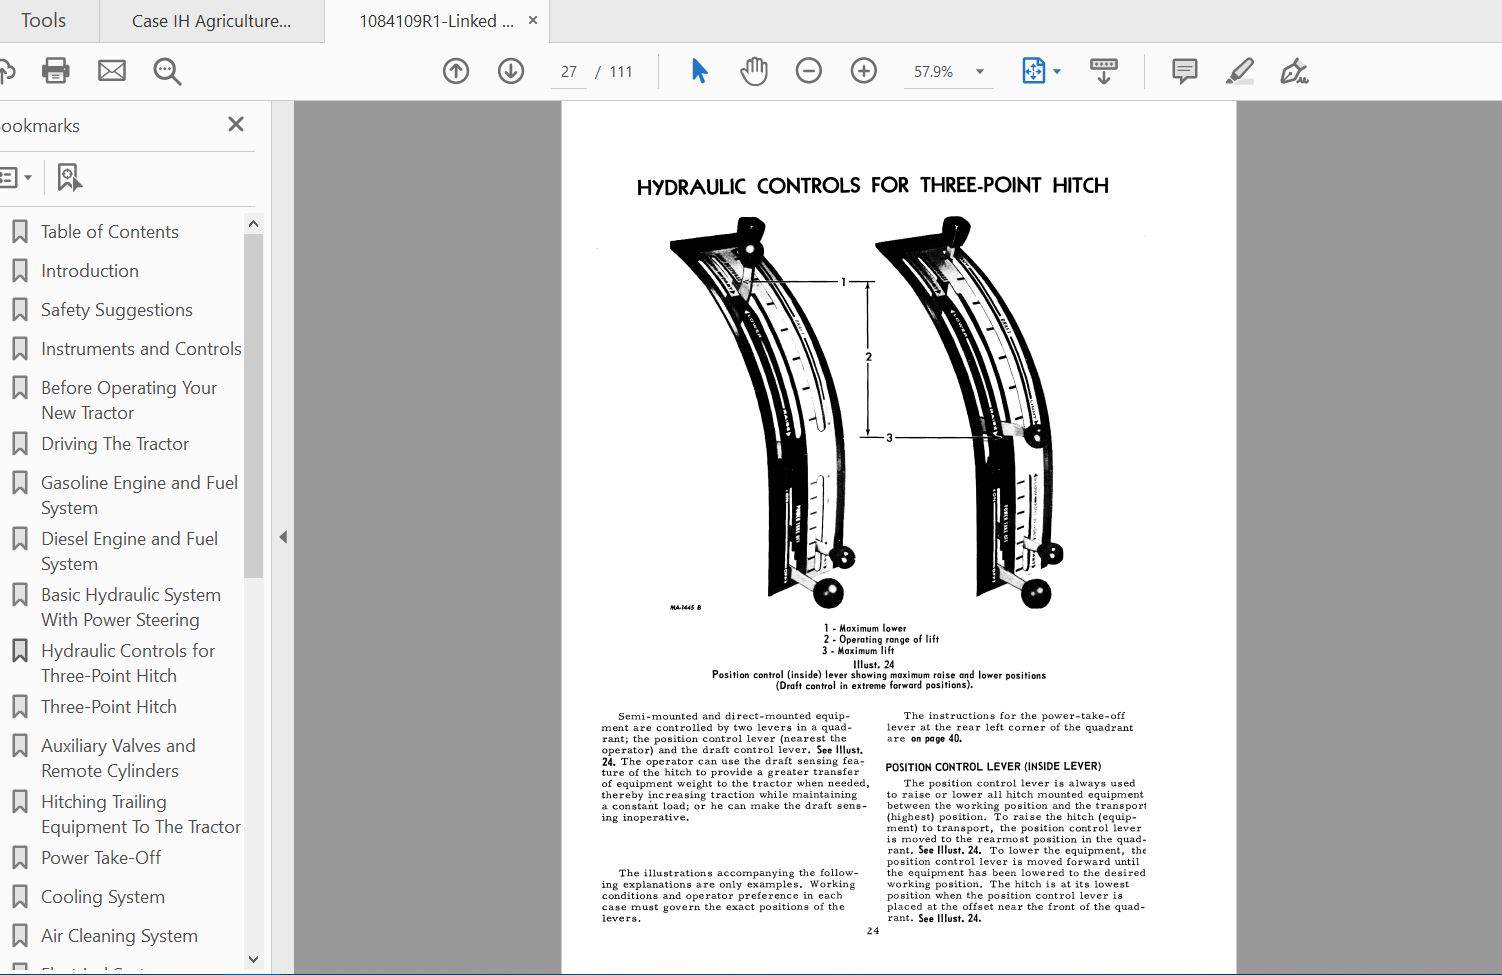
Task: Click bookmark icon beside Power Take-Off
Action: [19, 858]
